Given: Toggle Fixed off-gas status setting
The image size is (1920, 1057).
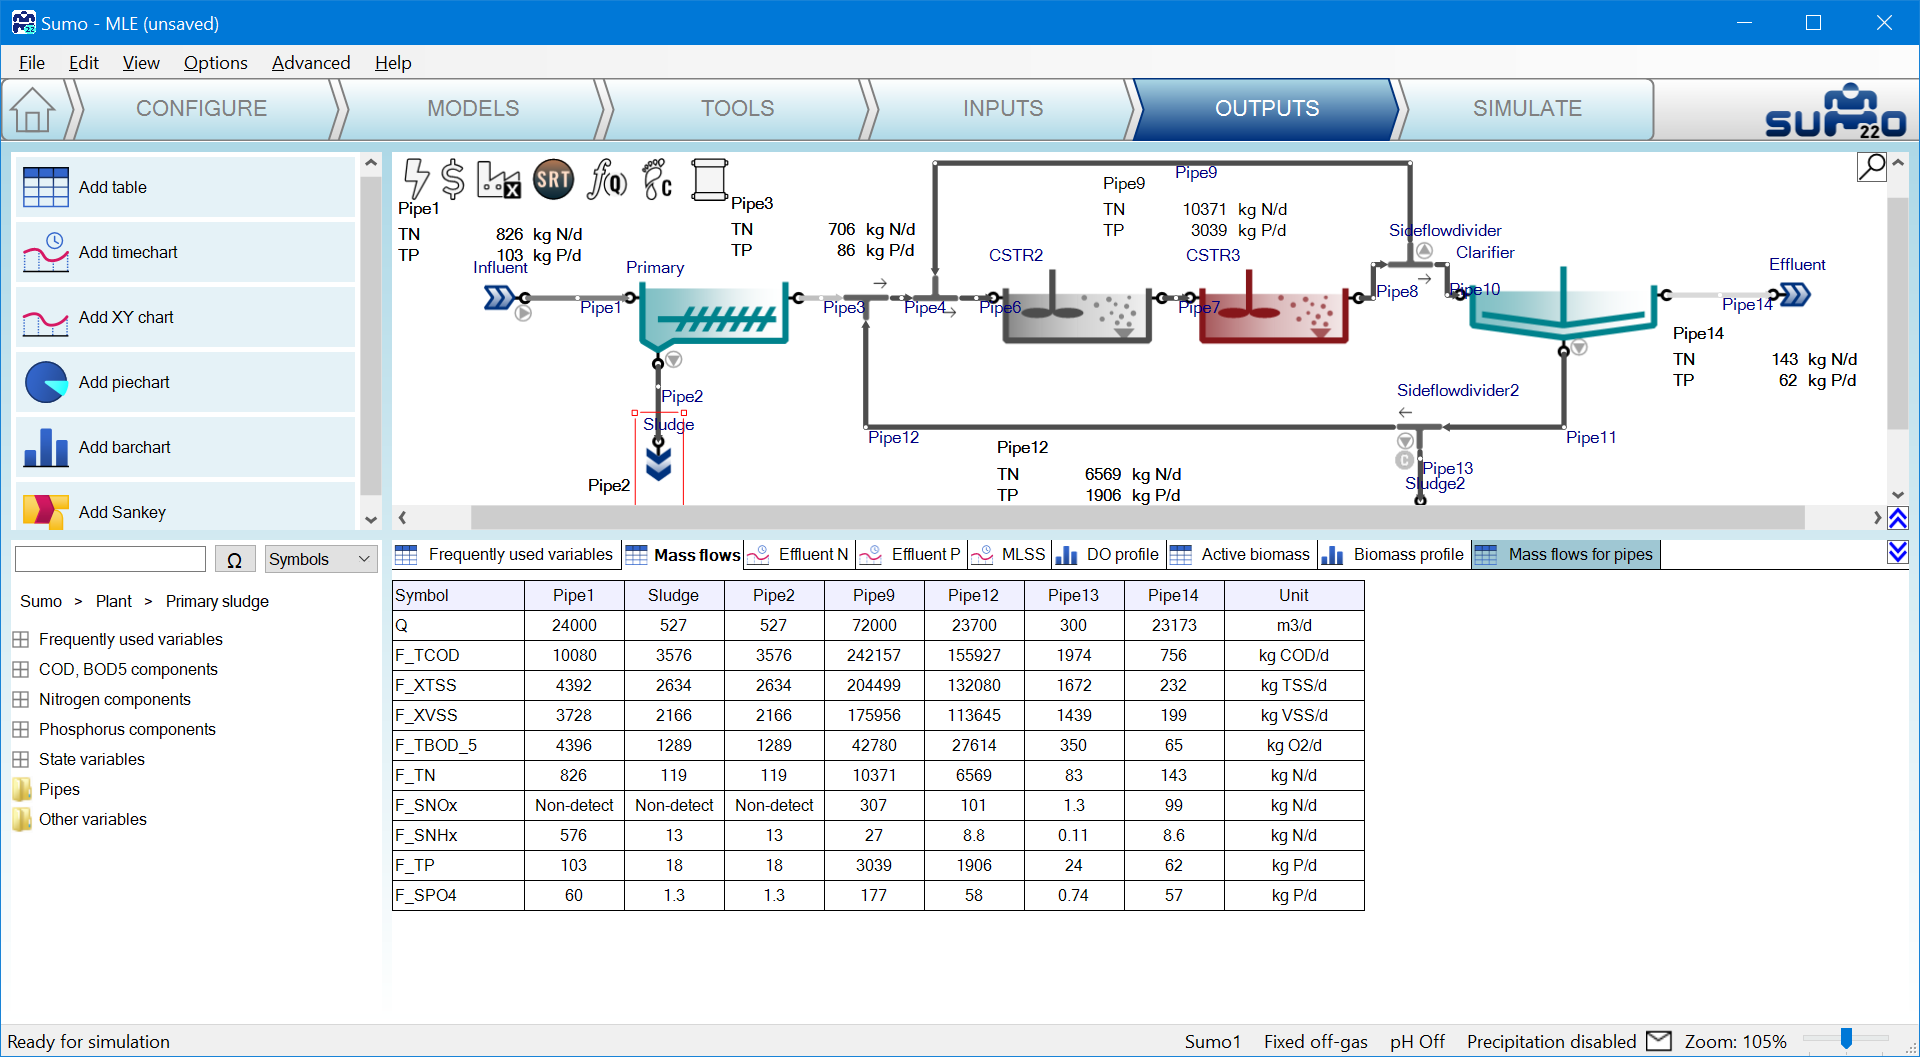Looking at the screenshot, I should [x=1315, y=1041].
